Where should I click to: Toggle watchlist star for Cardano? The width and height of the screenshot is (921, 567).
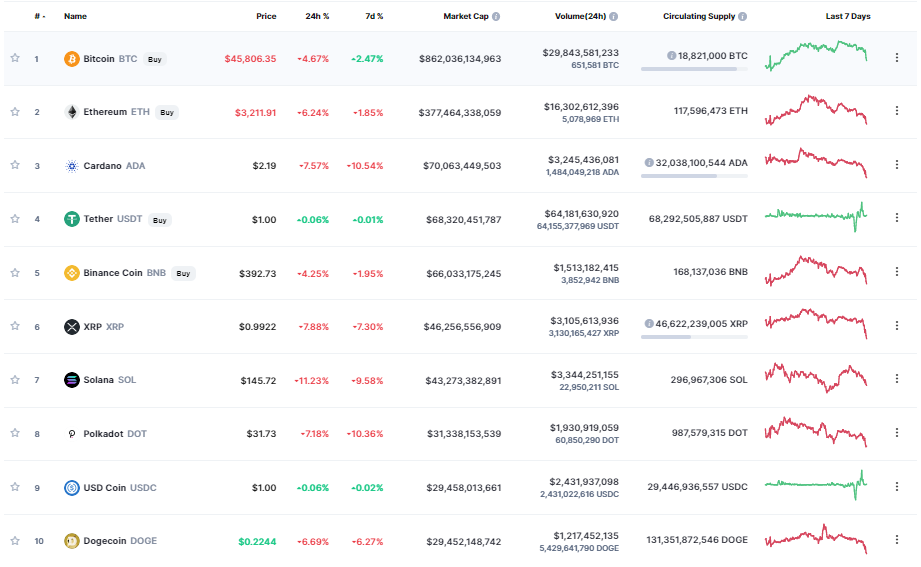(x=15, y=165)
